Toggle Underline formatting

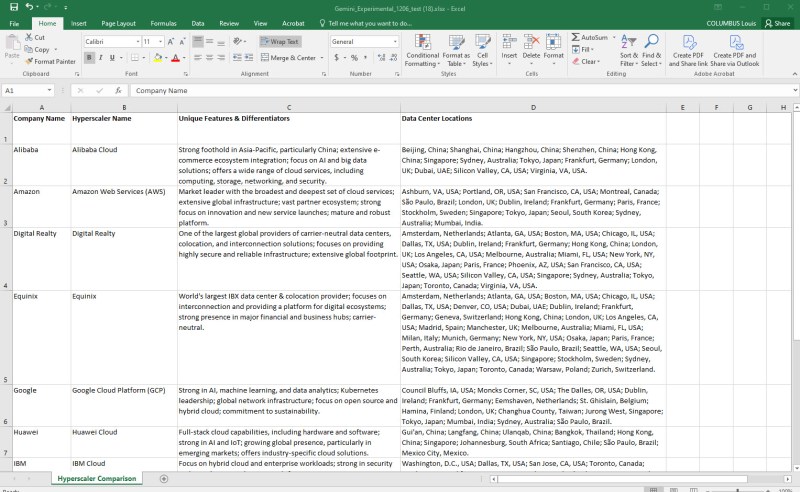pos(112,58)
